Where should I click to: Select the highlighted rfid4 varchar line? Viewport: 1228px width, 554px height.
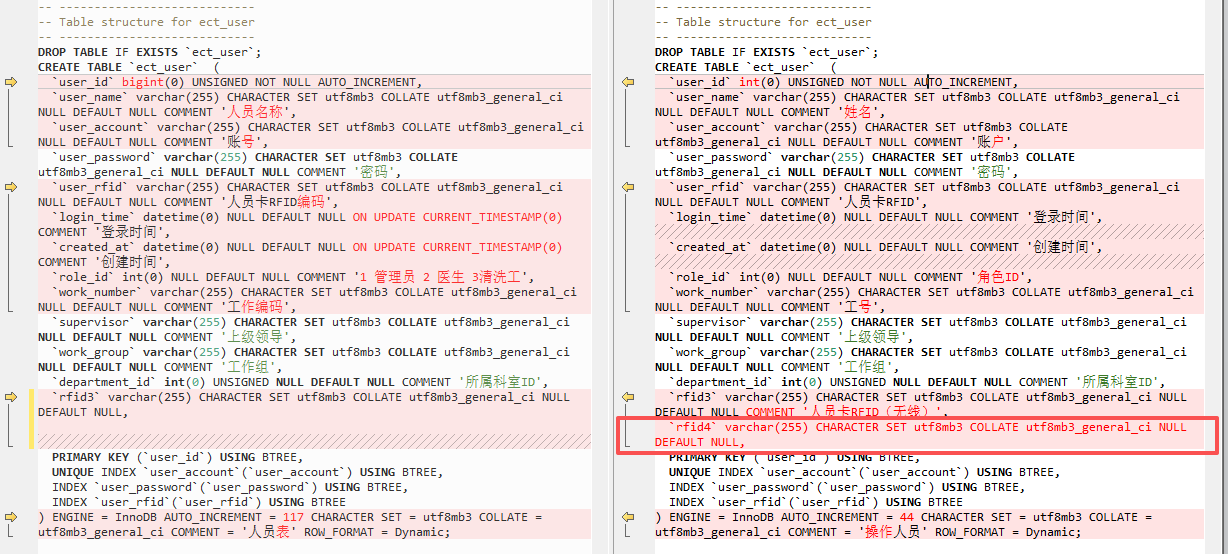click(x=918, y=435)
